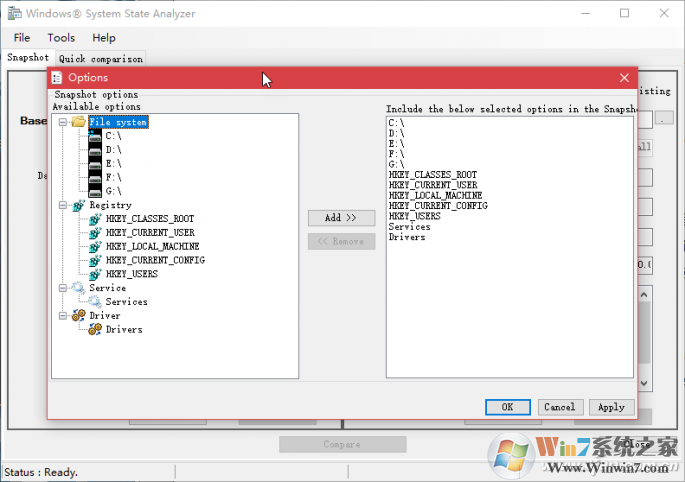Select the Registry label in the tree
The width and height of the screenshot is (685, 482).
[x=111, y=205]
